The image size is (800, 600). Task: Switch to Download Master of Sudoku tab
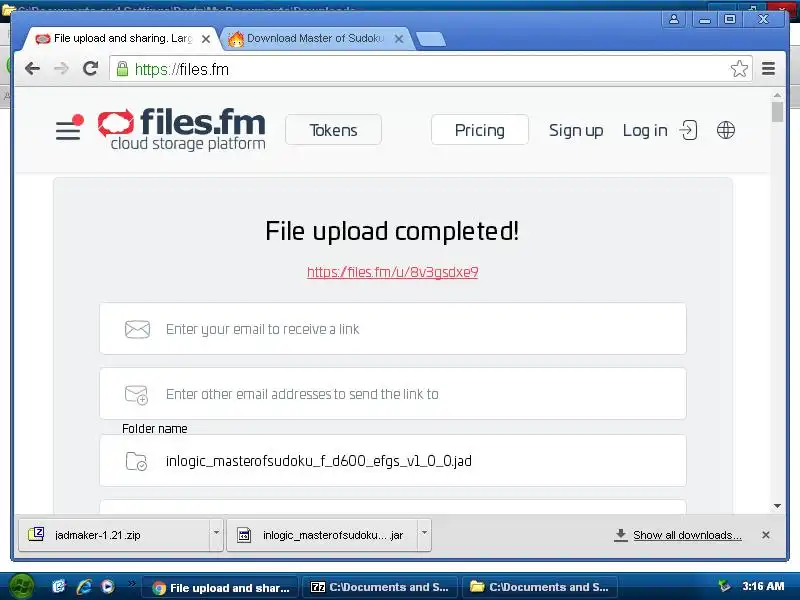[x=315, y=39]
